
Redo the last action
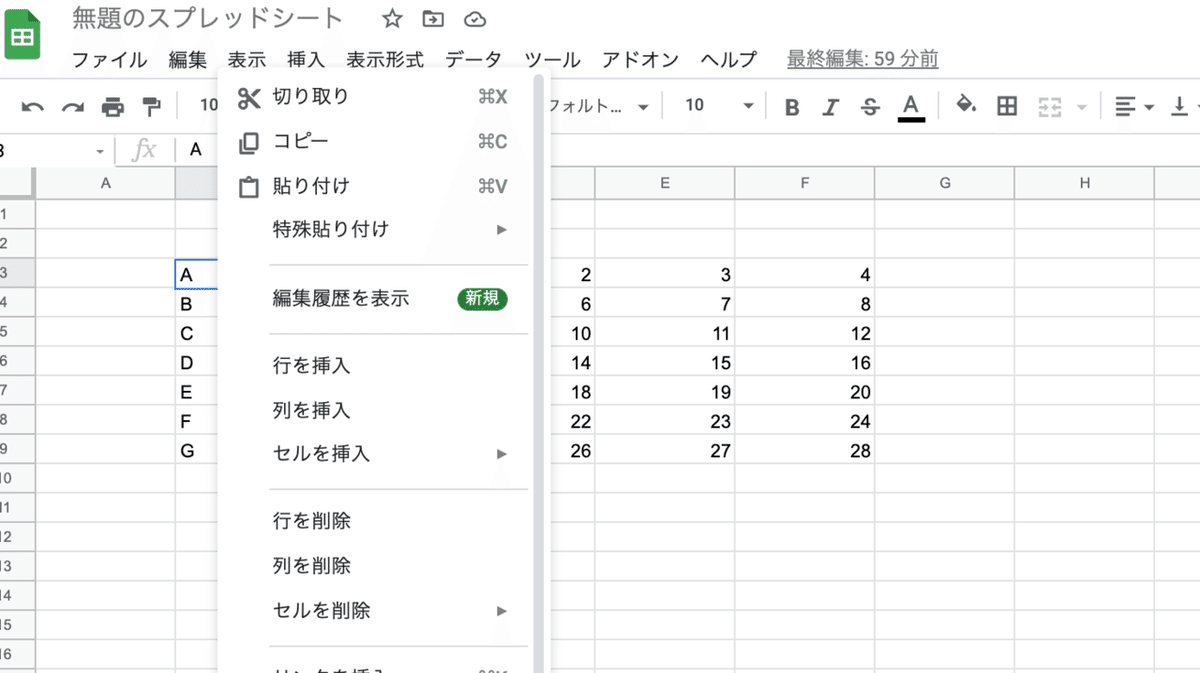[72, 105]
